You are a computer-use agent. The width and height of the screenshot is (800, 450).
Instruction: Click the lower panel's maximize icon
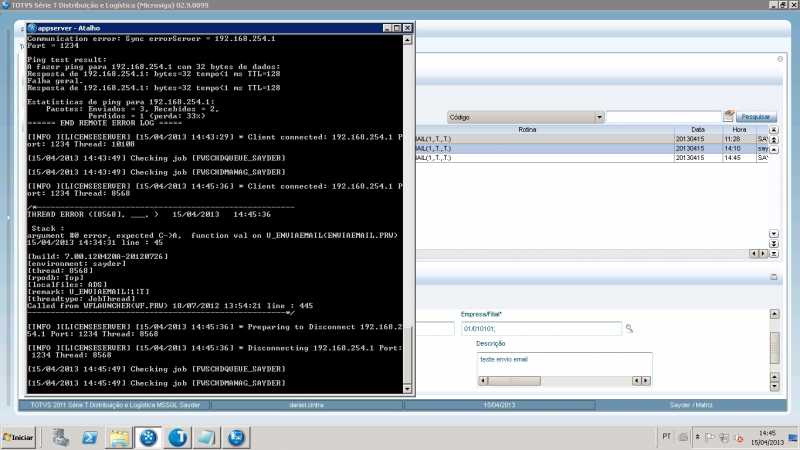coord(773,277)
